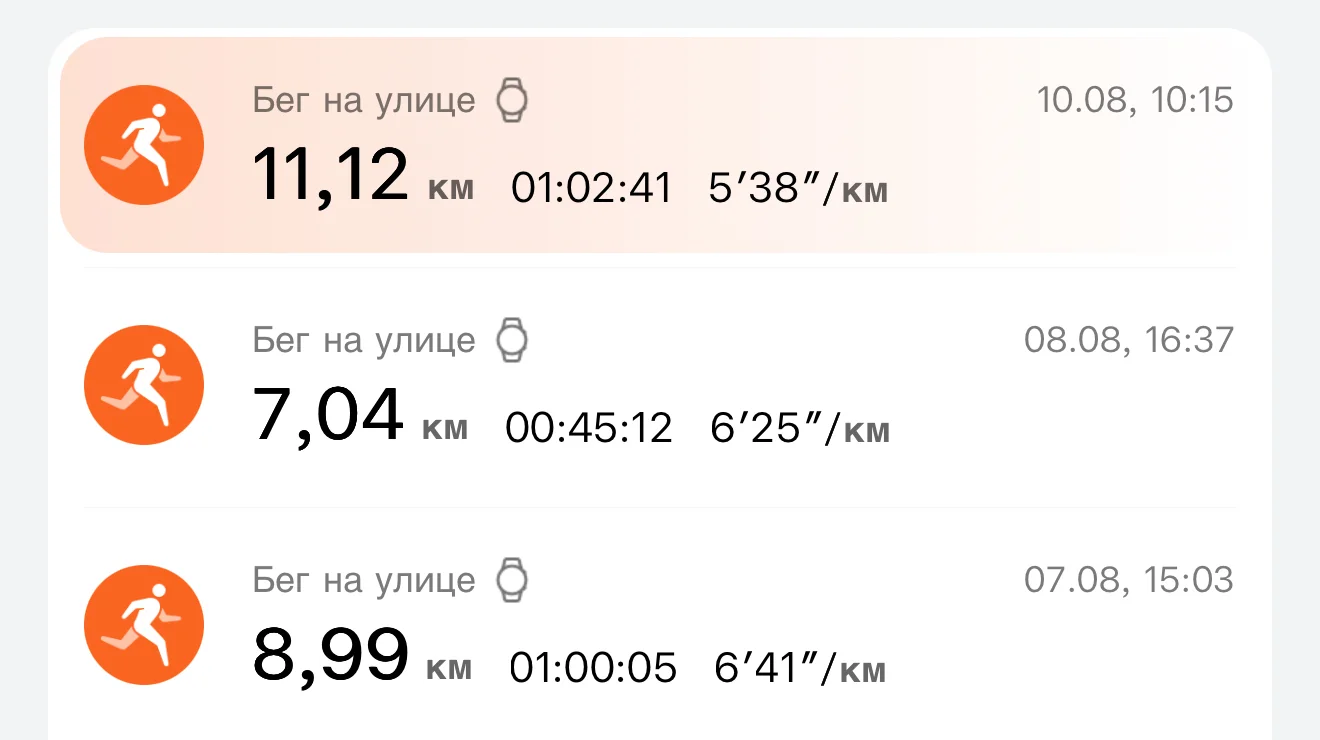Click the watch icon on the 07.08 run

(x=512, y=580)
